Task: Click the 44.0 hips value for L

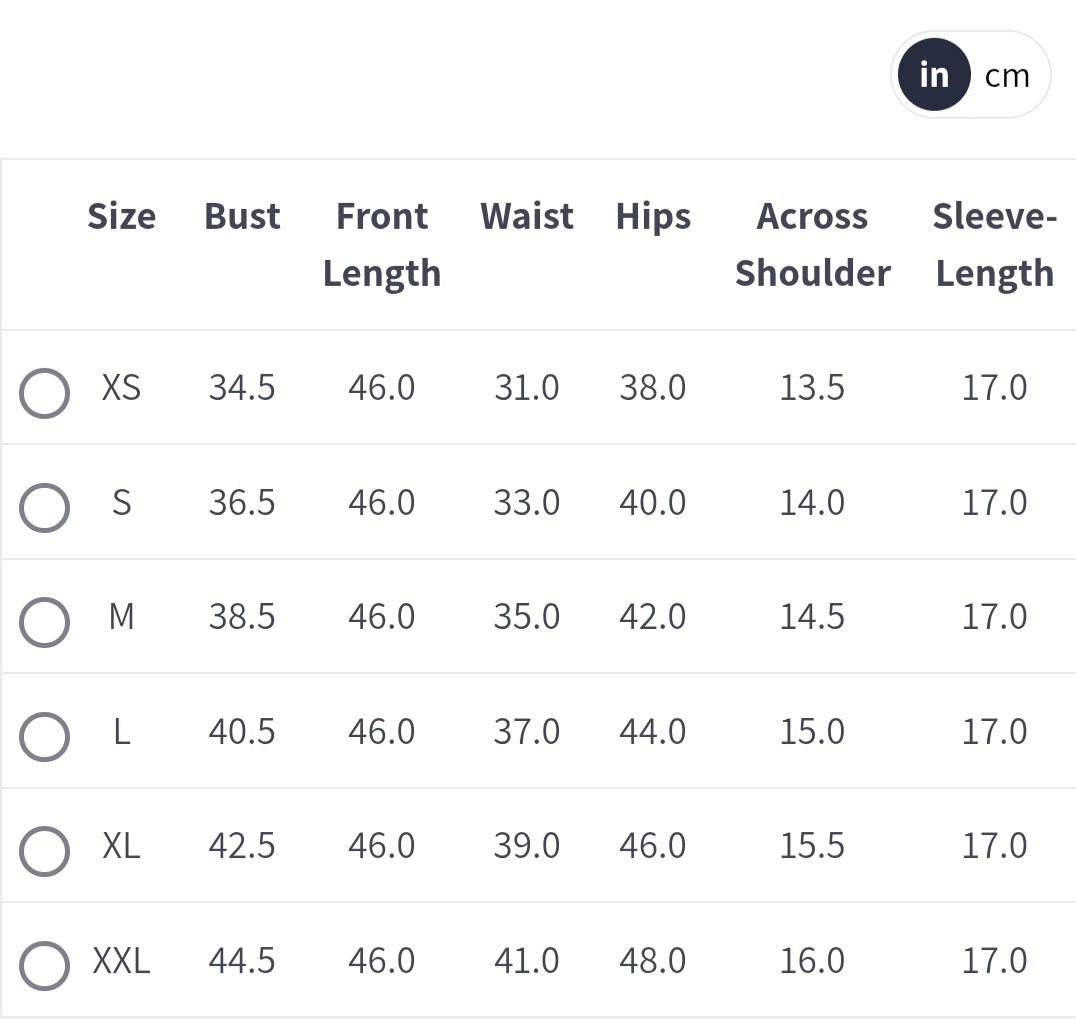Action: 653,732
